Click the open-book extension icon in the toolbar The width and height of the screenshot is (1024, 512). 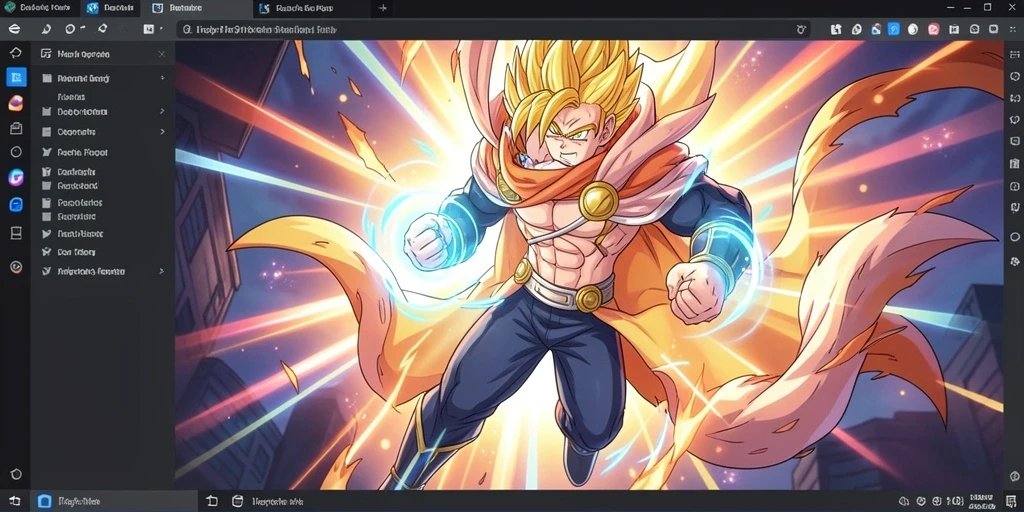click(954, 29)
